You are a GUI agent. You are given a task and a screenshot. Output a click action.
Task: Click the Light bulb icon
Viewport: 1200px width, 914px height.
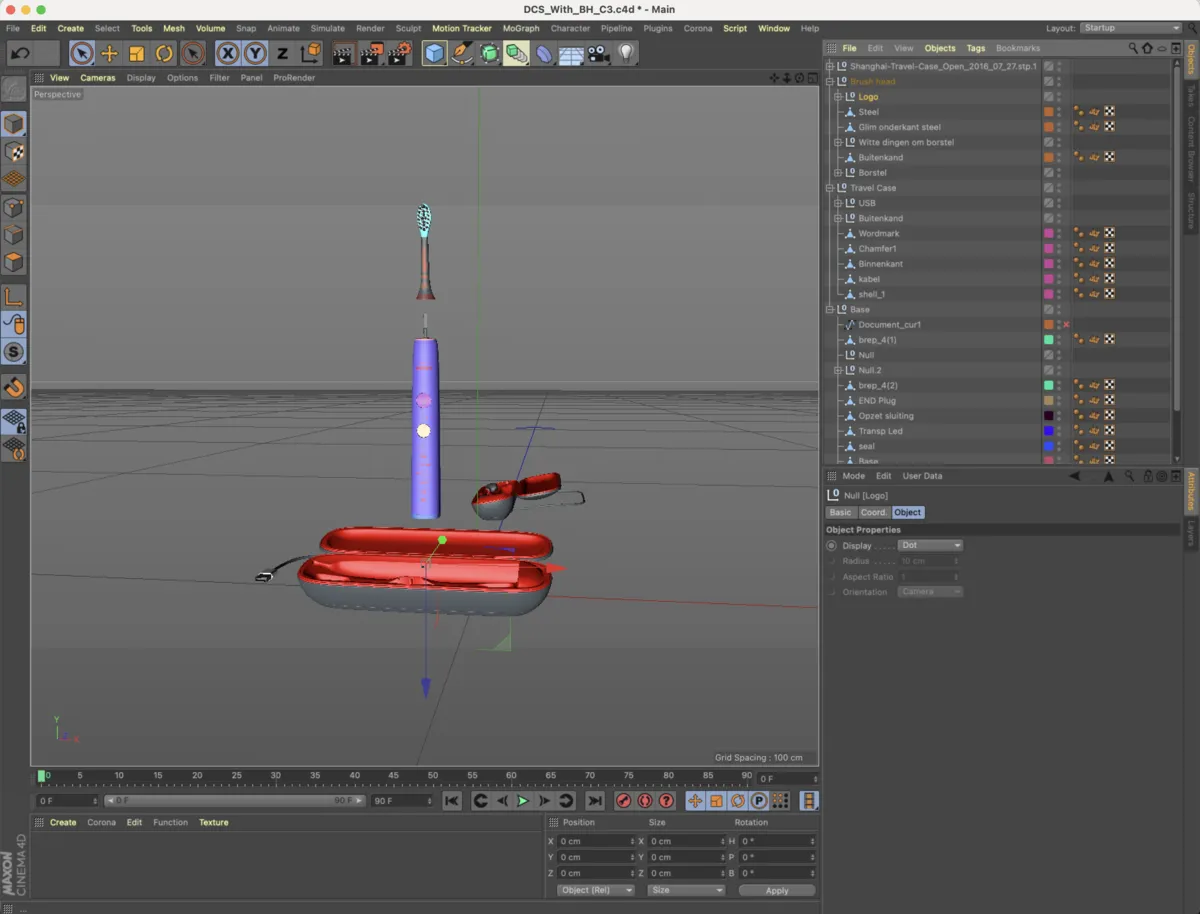[x=626, y=54]
